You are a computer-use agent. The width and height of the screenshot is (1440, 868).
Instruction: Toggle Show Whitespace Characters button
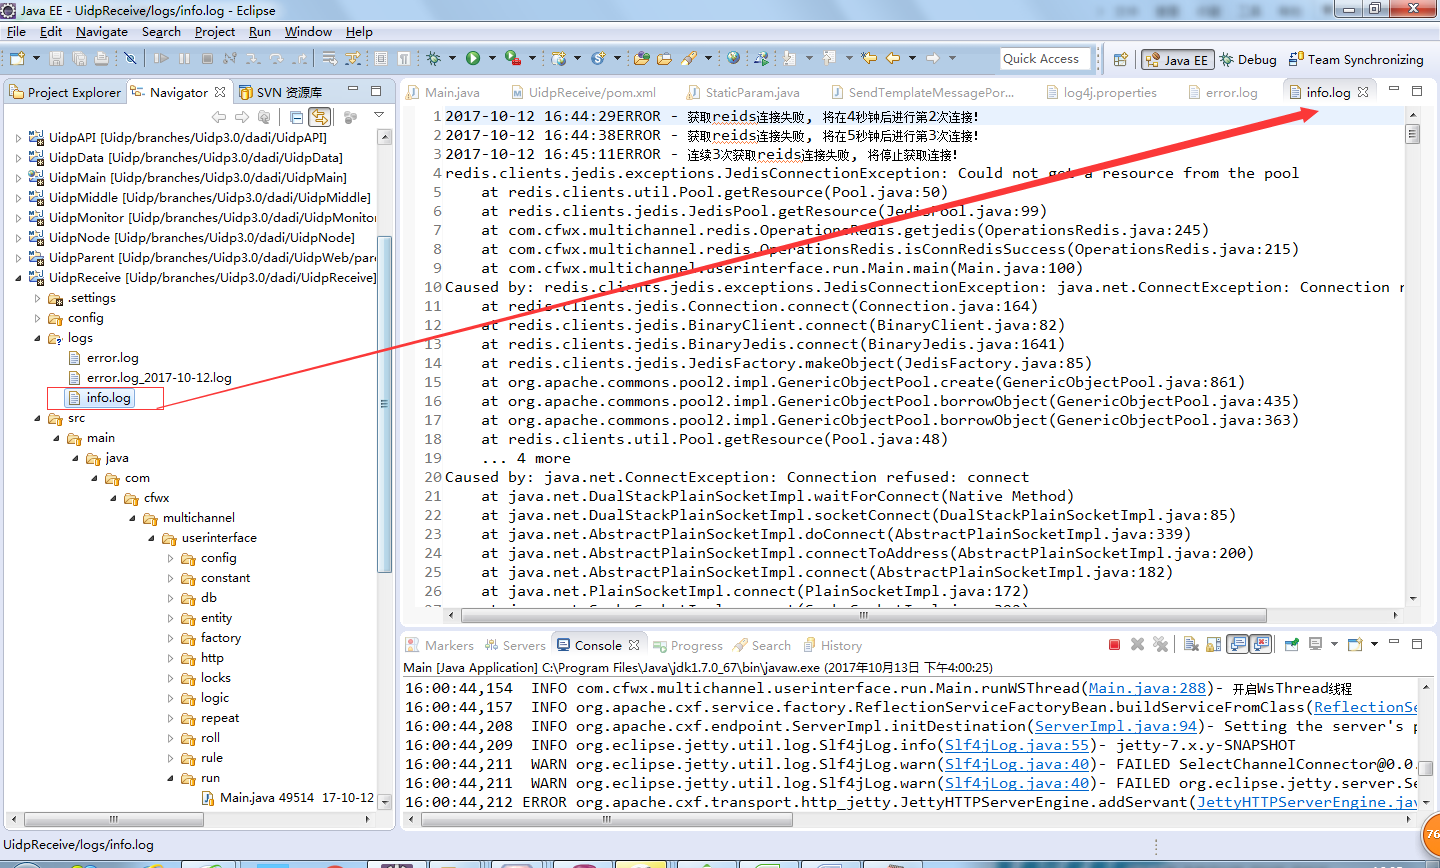pyautogui.click(x=404, y=58)
